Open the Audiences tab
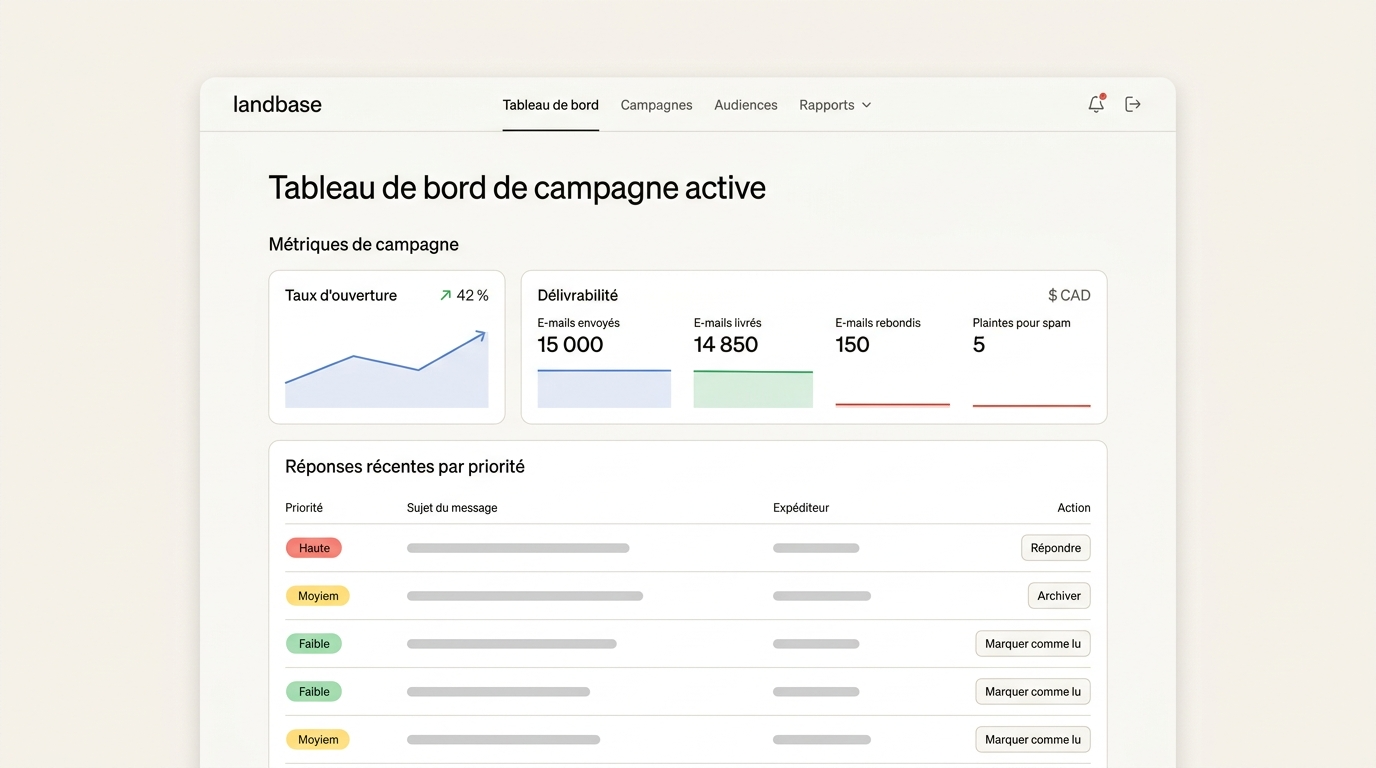 (746, 105)
